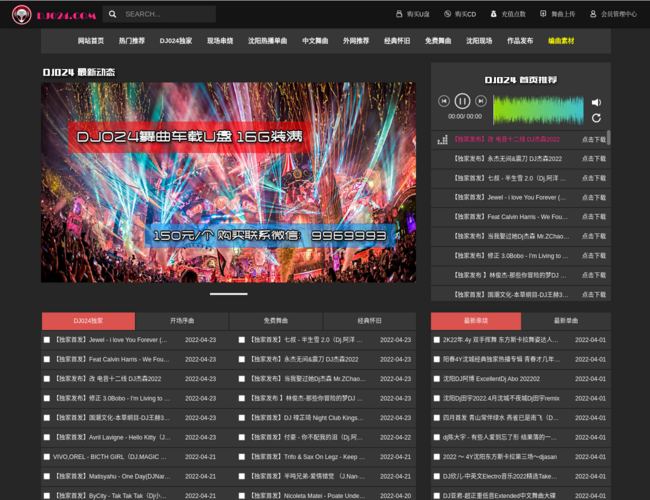Open 编曲素材 in navigation menu
The width and height of the screenshot is (650, 500).
[x=561, y=41]
